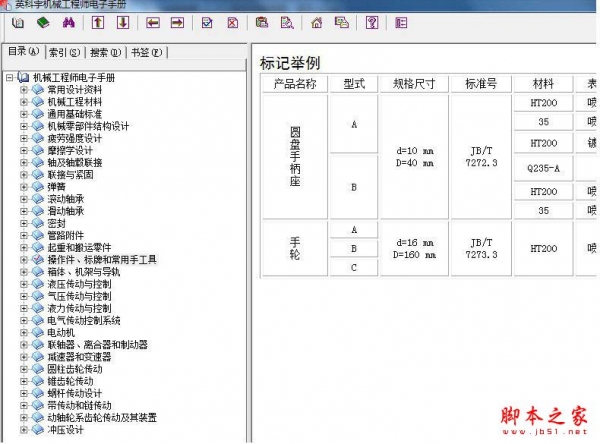This screenshot has width=600, height=444.
Task: Select 箱体、机架与导轨 in the tree
Action: click(83, 272)
